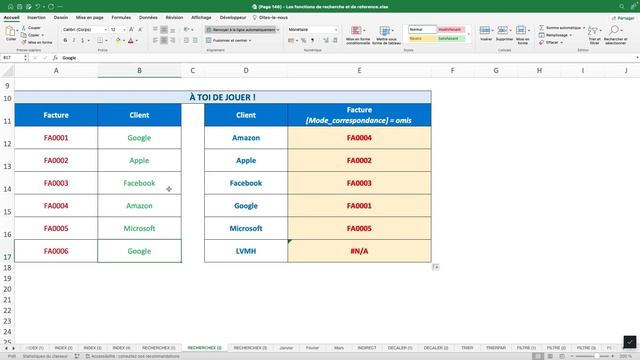The width and height of the screenshot is (640, 360).
Task: Increase font size with the large A
Action: click(x=131, y=29)
